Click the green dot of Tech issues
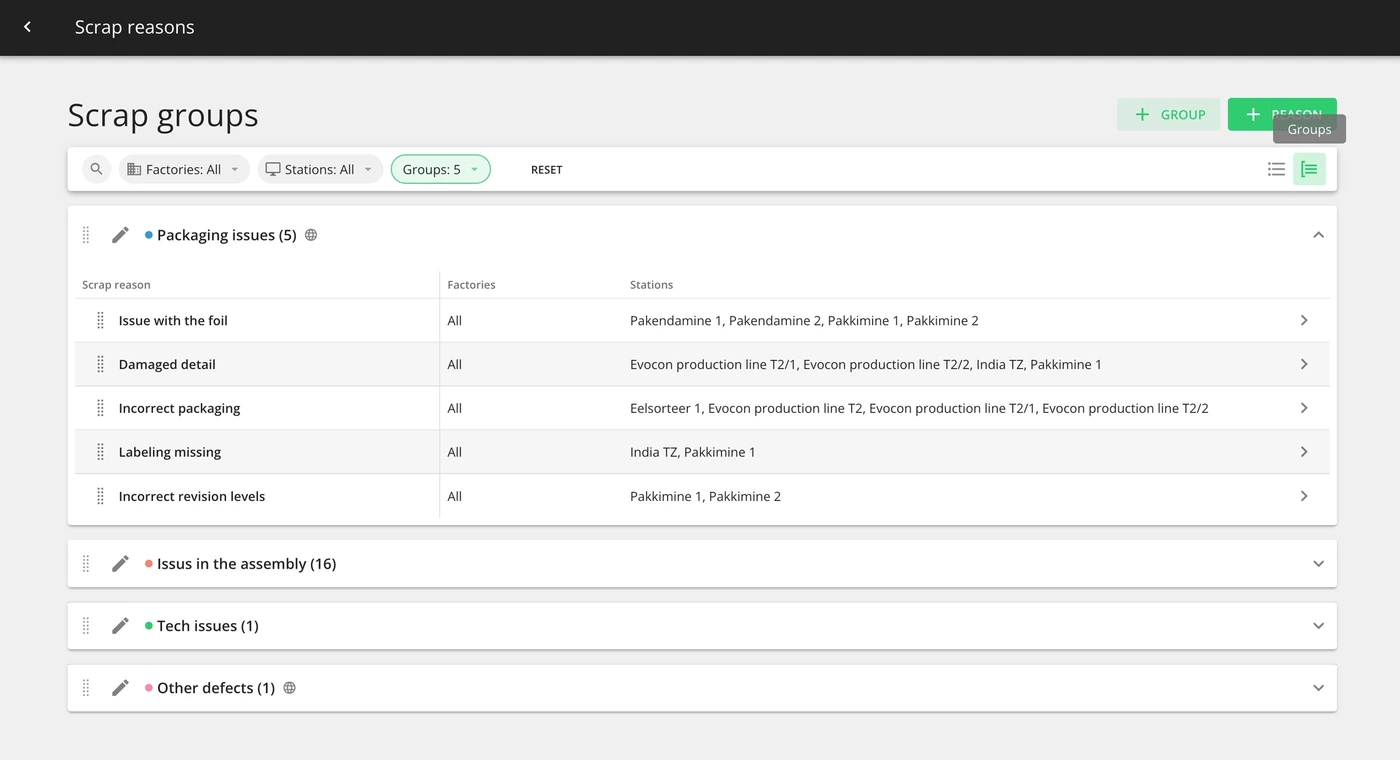Image resolution: width=1400 pixels, height=760 pixels. point(149,626)
